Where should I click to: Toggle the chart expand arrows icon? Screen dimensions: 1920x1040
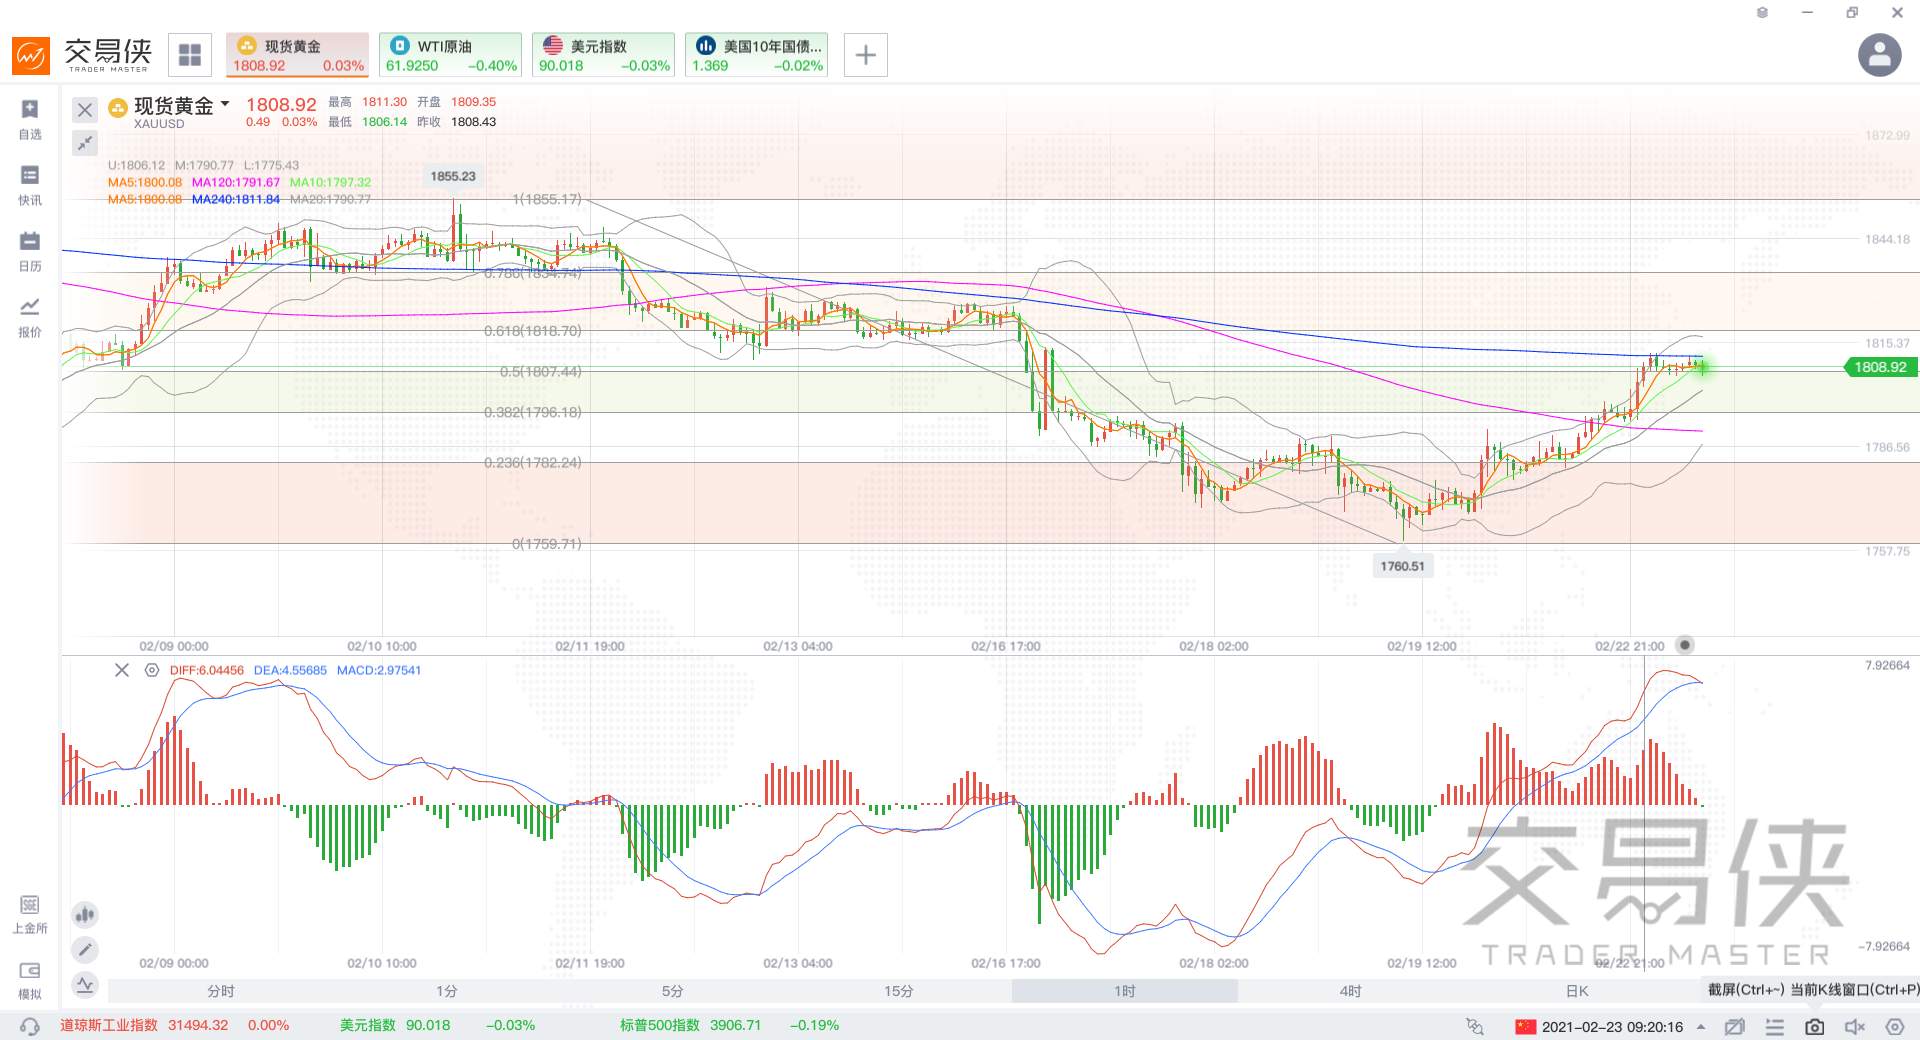85,143
